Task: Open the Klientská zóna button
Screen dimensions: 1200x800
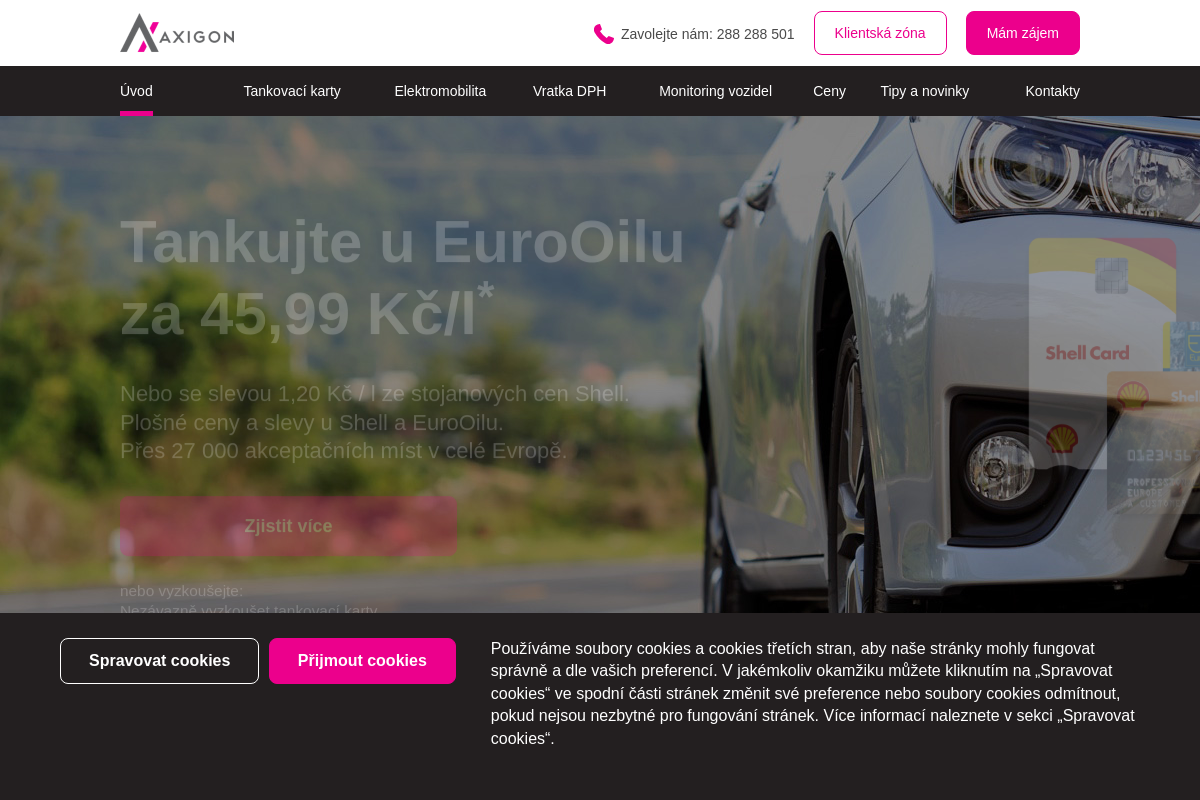Action: click(880, 33)
